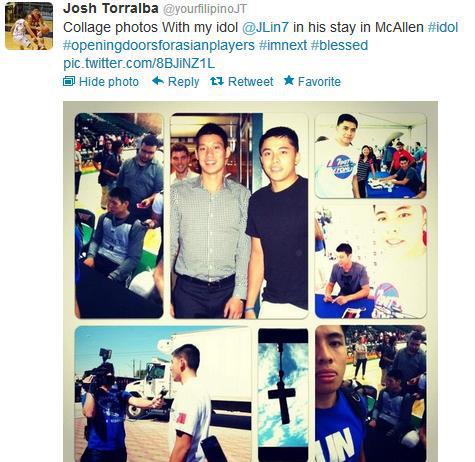Click the Retweet arrows icon
Image resolution: width=475 pixels, height=462 pixels.
point(217,81)
